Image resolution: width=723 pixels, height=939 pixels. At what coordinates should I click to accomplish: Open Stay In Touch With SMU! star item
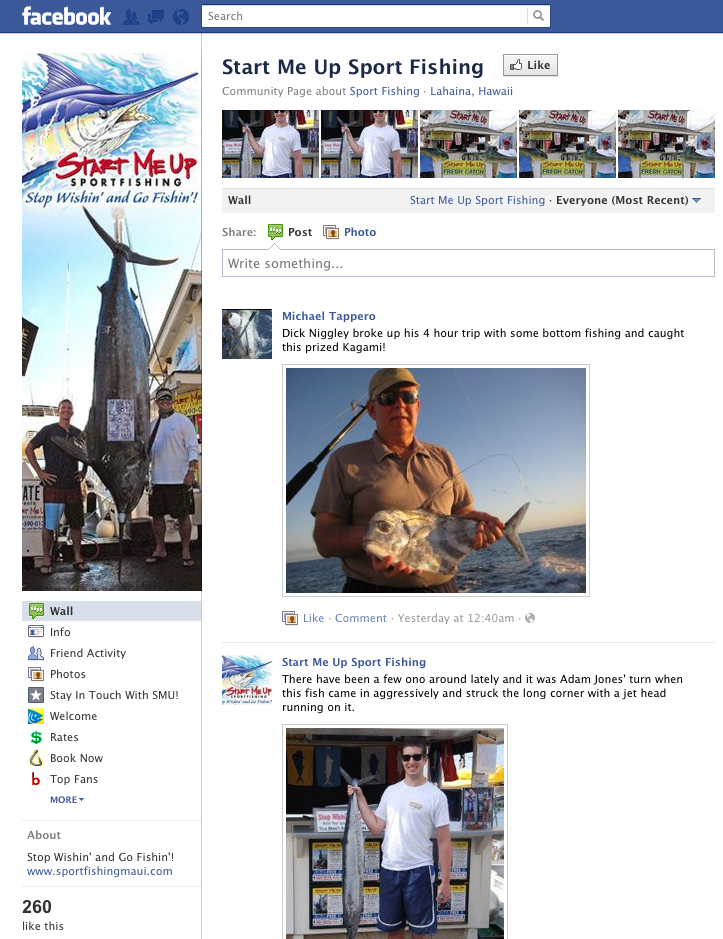(x=103, y=695)
